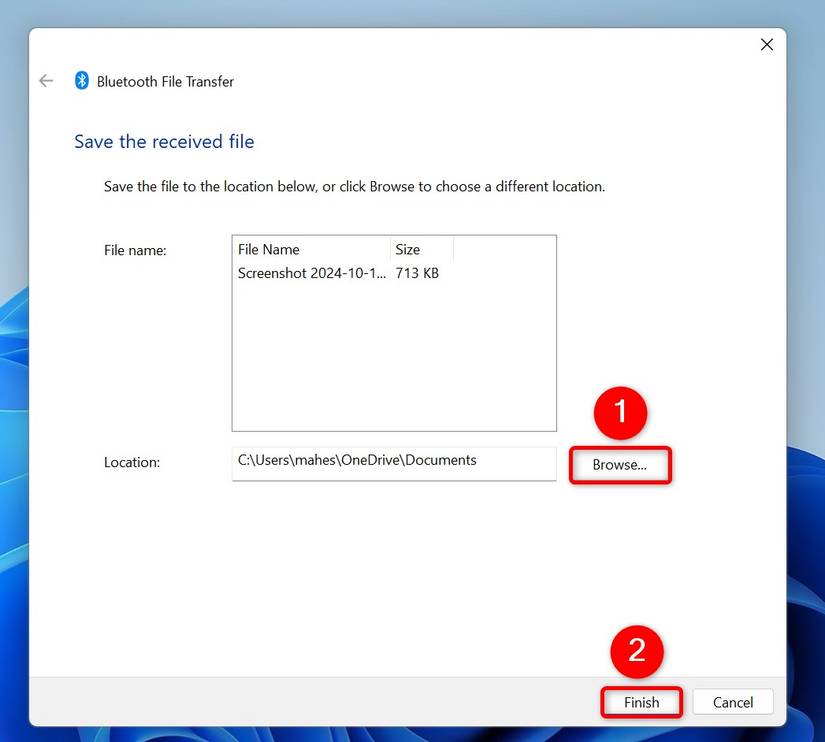The width and height of the screenshot is (825, 742).
Task: Click the Bluetooth File Transfer title text
Action: (x=164, y=81)
